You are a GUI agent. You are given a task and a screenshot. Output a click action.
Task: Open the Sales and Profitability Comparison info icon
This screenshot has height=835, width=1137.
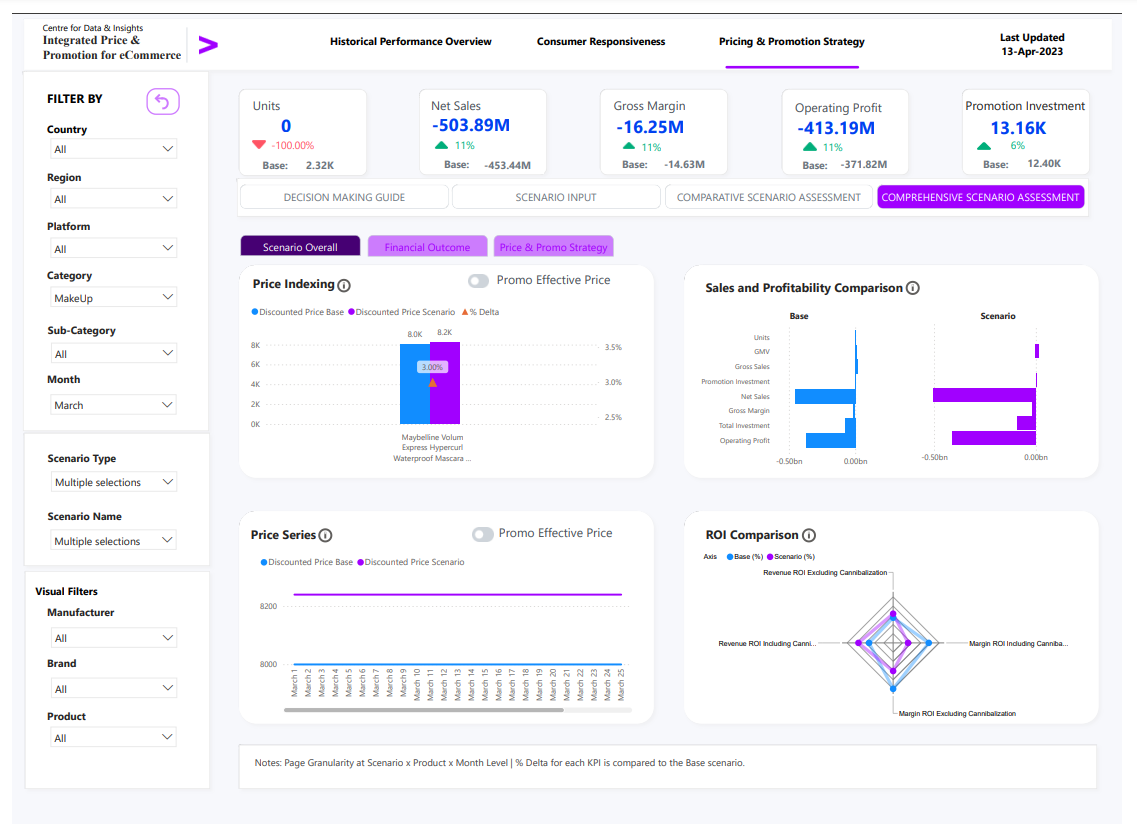[912, 288]
